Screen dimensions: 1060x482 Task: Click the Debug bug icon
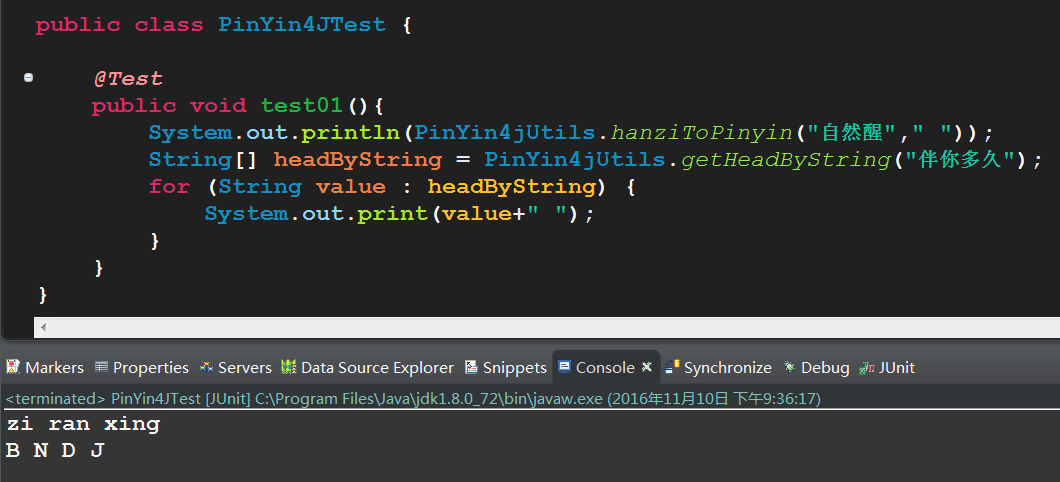(789, 367)
